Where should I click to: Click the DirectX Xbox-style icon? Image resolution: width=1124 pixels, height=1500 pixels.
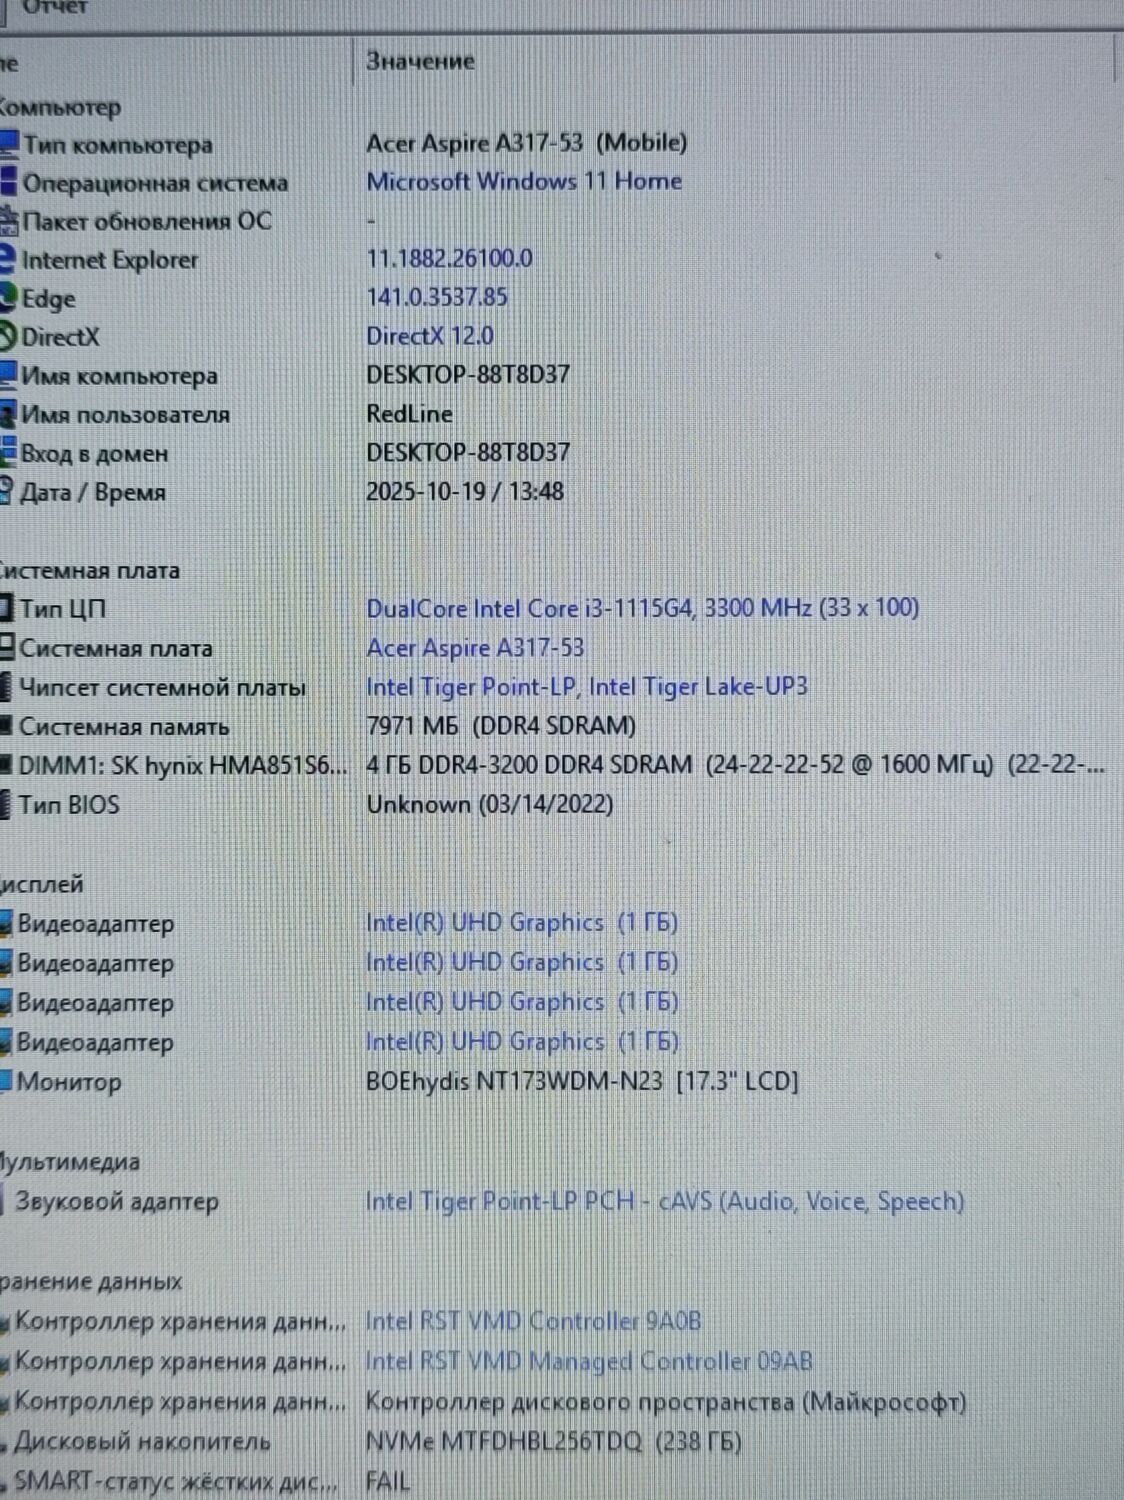click(8, 337)
